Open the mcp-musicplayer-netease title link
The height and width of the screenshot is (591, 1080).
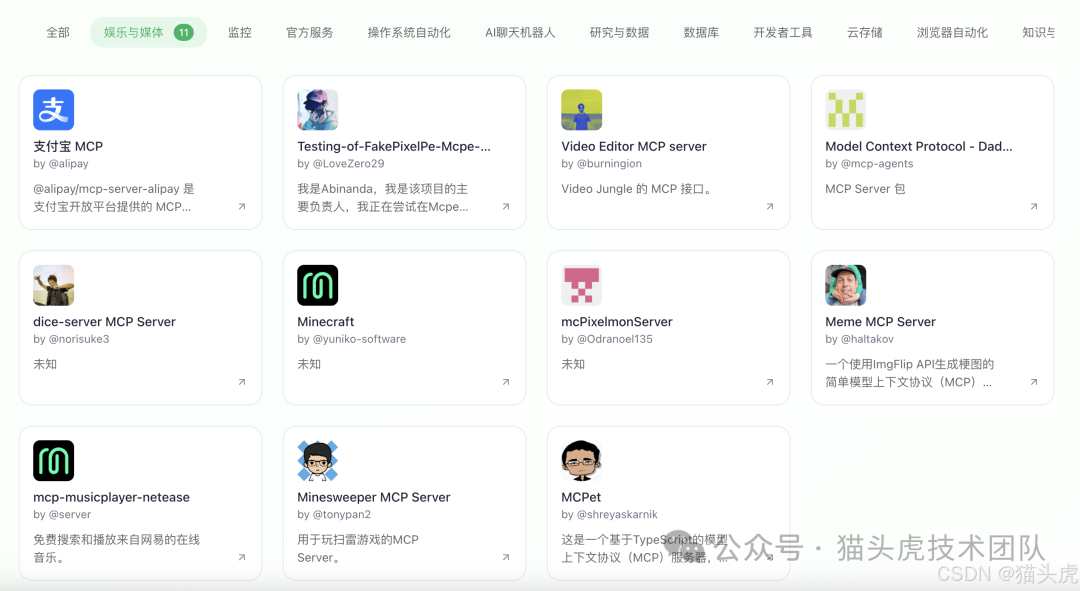112,497
